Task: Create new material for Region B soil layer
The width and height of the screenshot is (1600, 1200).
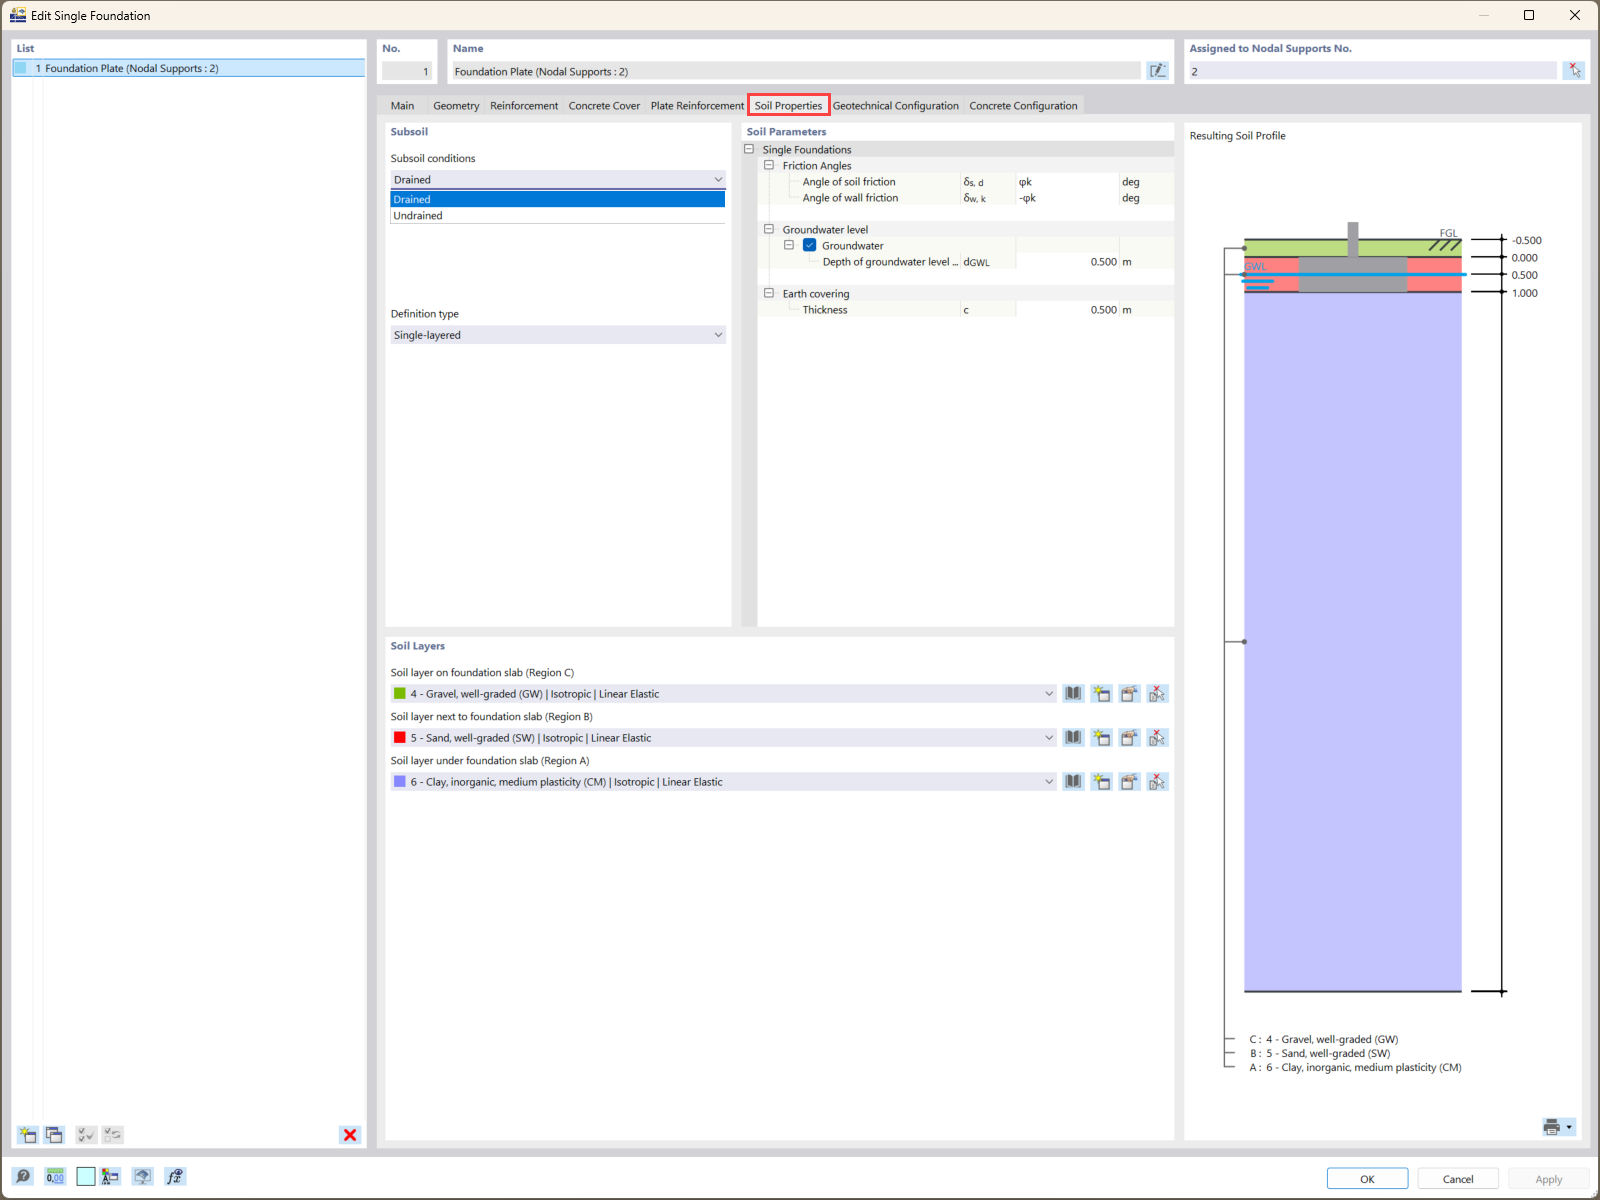Action: pyautogui.click(x=1101, y=737)
